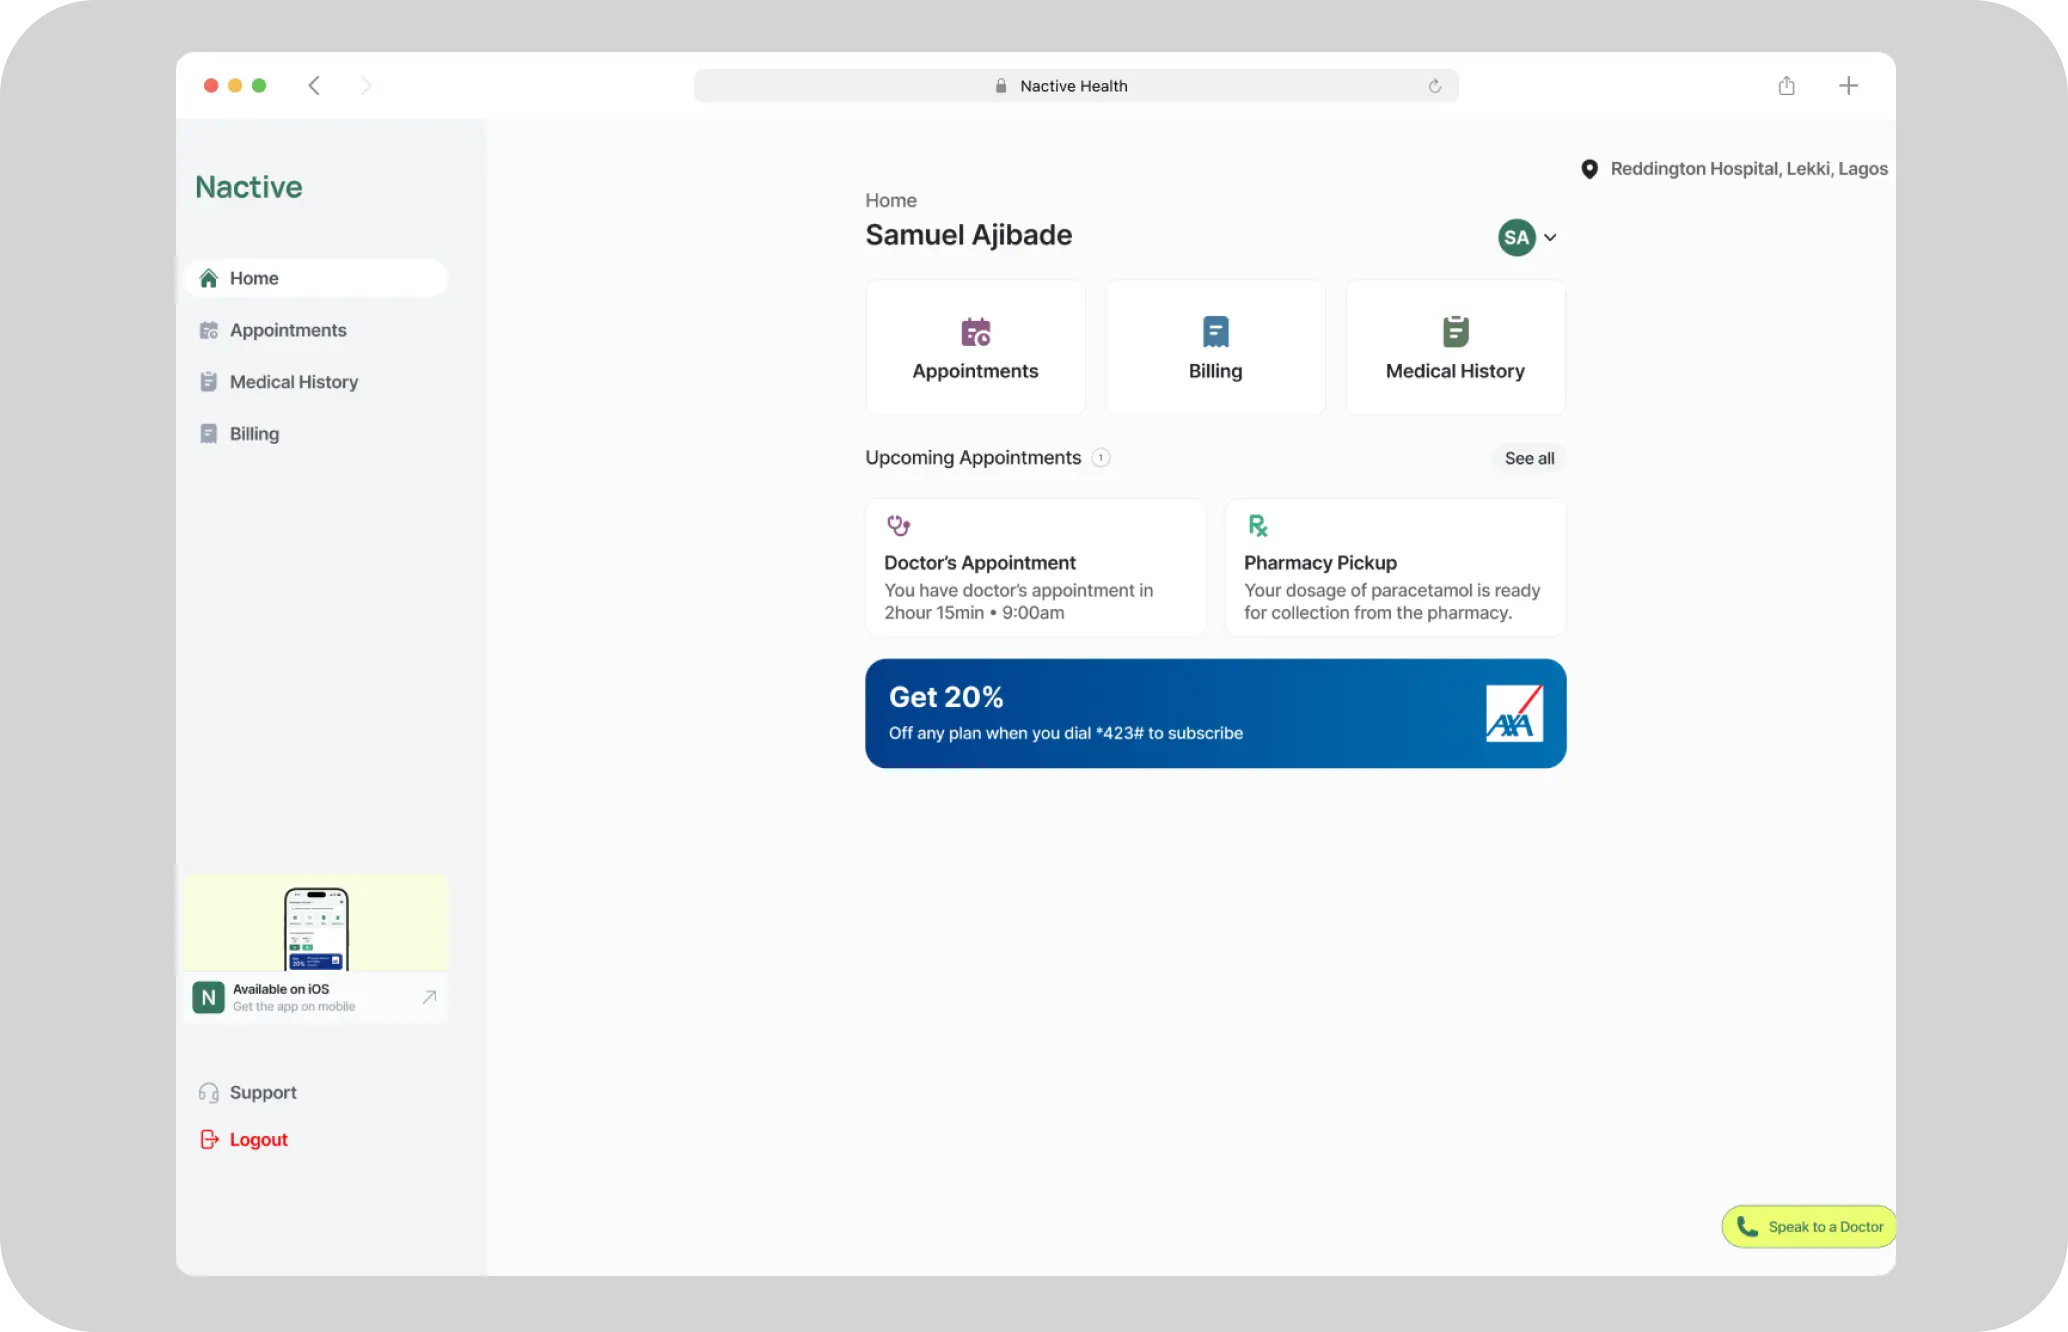
Task: Click the stethoscope icon on Doctor's Appointment
Action: [x=898, y=525]
